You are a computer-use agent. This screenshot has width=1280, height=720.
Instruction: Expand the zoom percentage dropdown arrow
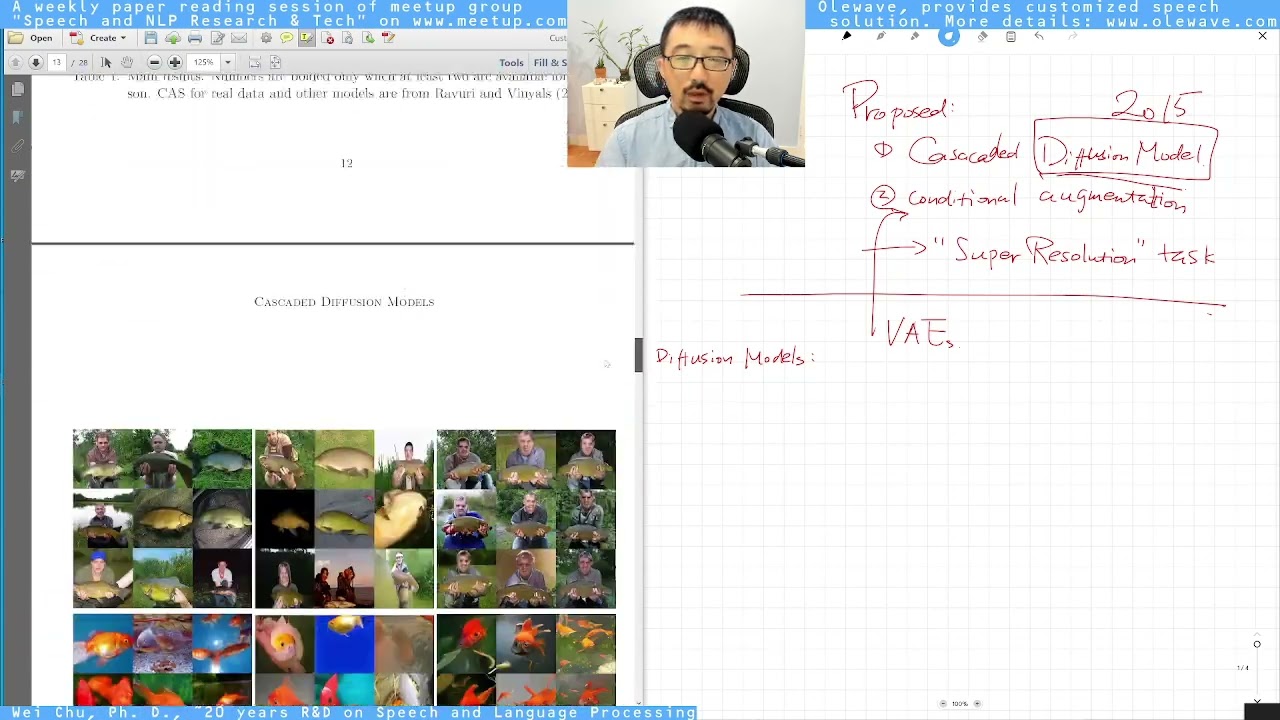[x=228, y=62]
